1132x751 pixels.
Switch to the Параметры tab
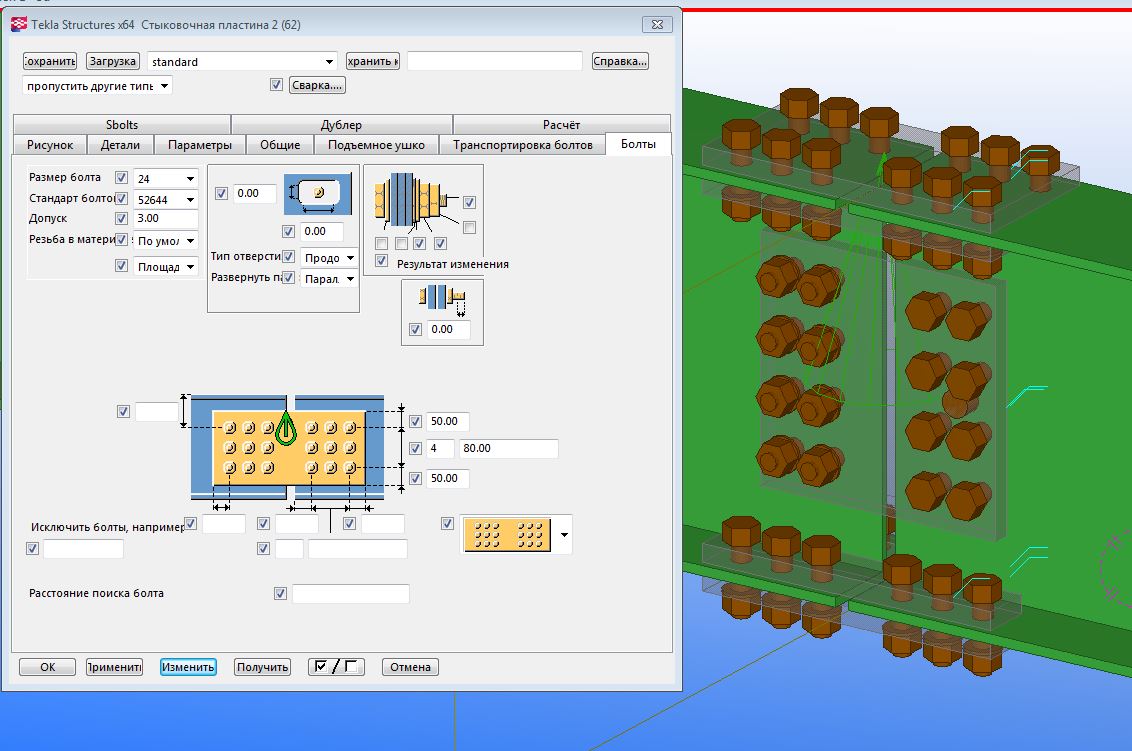pos(199,145)
